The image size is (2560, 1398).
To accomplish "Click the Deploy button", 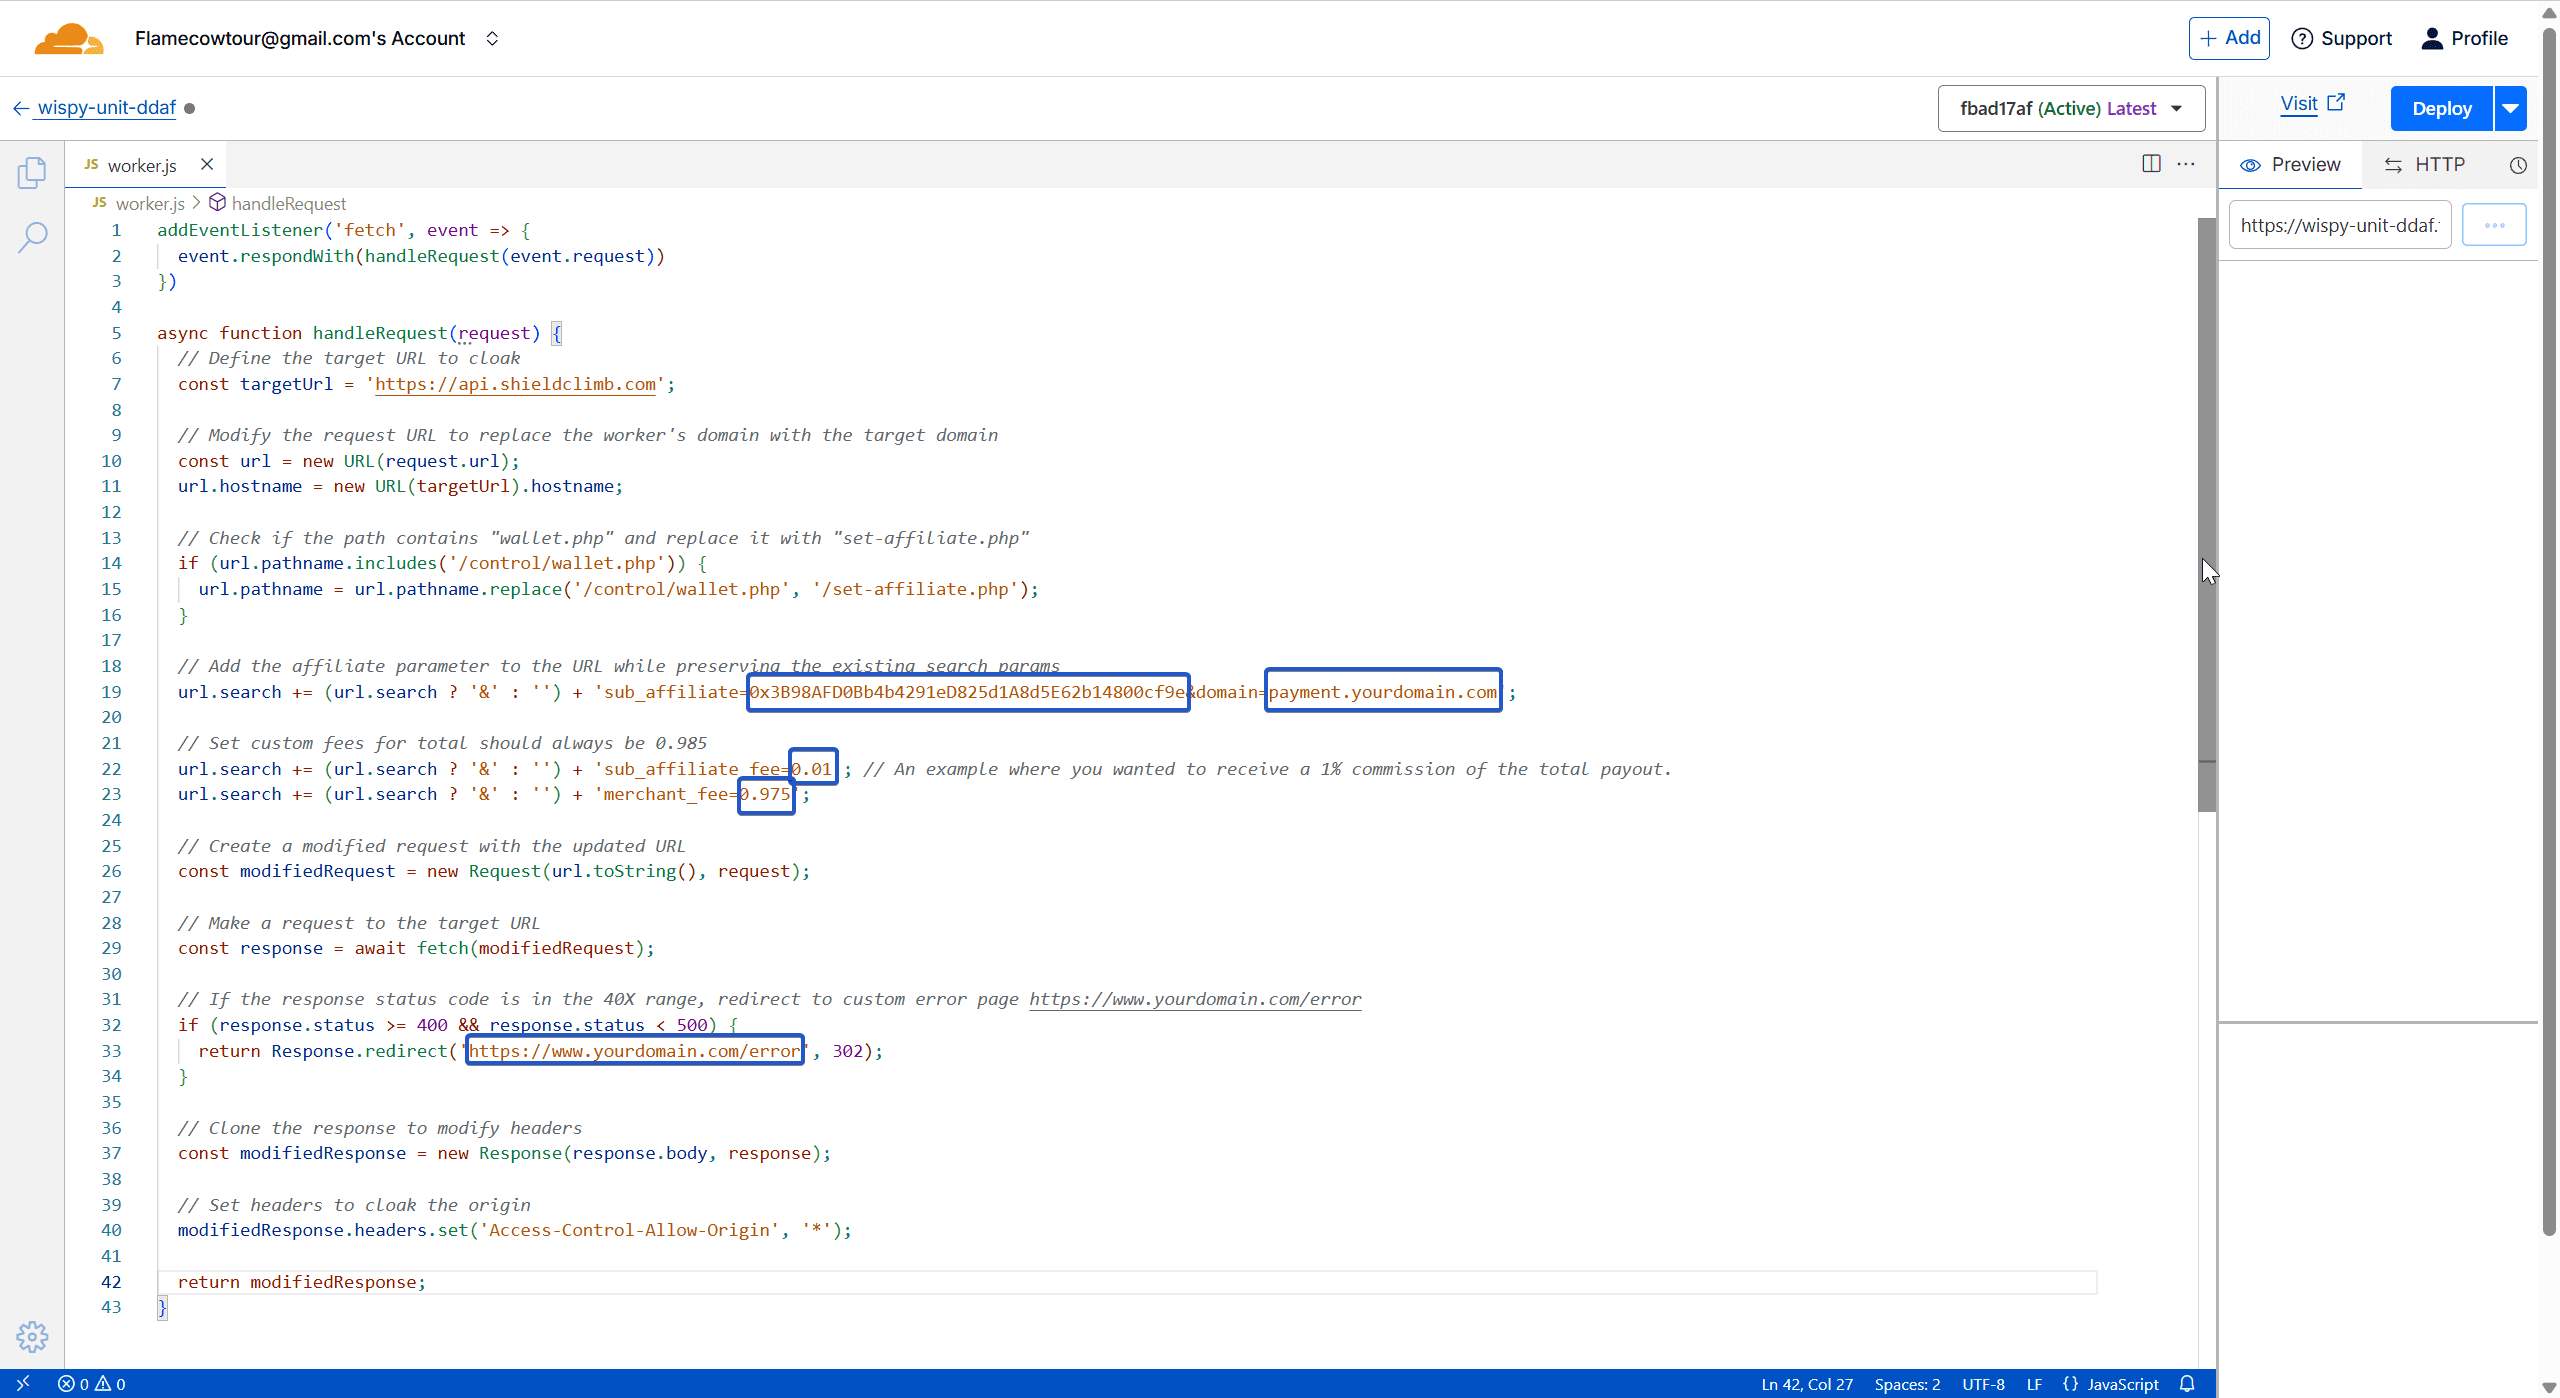I will click(2441, 108).
